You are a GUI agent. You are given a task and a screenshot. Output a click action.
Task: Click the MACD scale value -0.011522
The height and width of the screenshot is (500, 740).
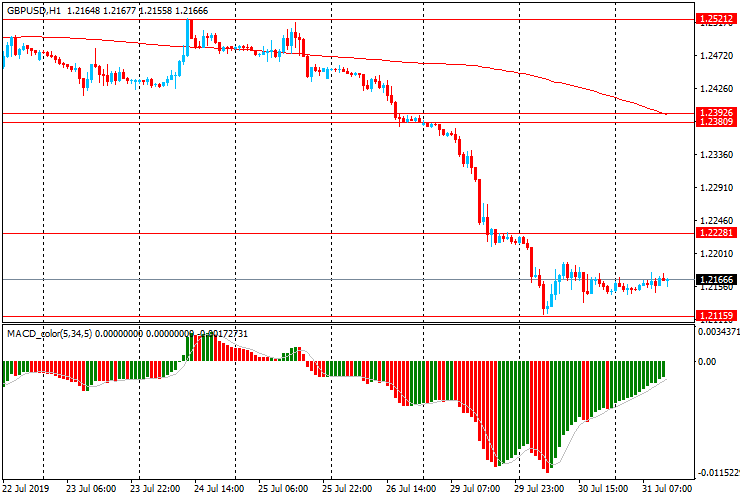click(718, 473)
